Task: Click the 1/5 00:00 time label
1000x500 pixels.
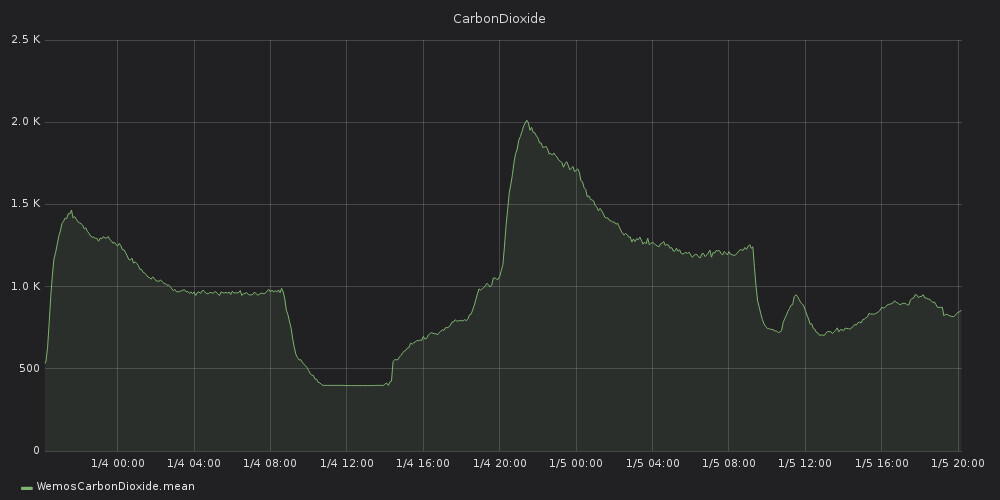Action: (575, 463)
